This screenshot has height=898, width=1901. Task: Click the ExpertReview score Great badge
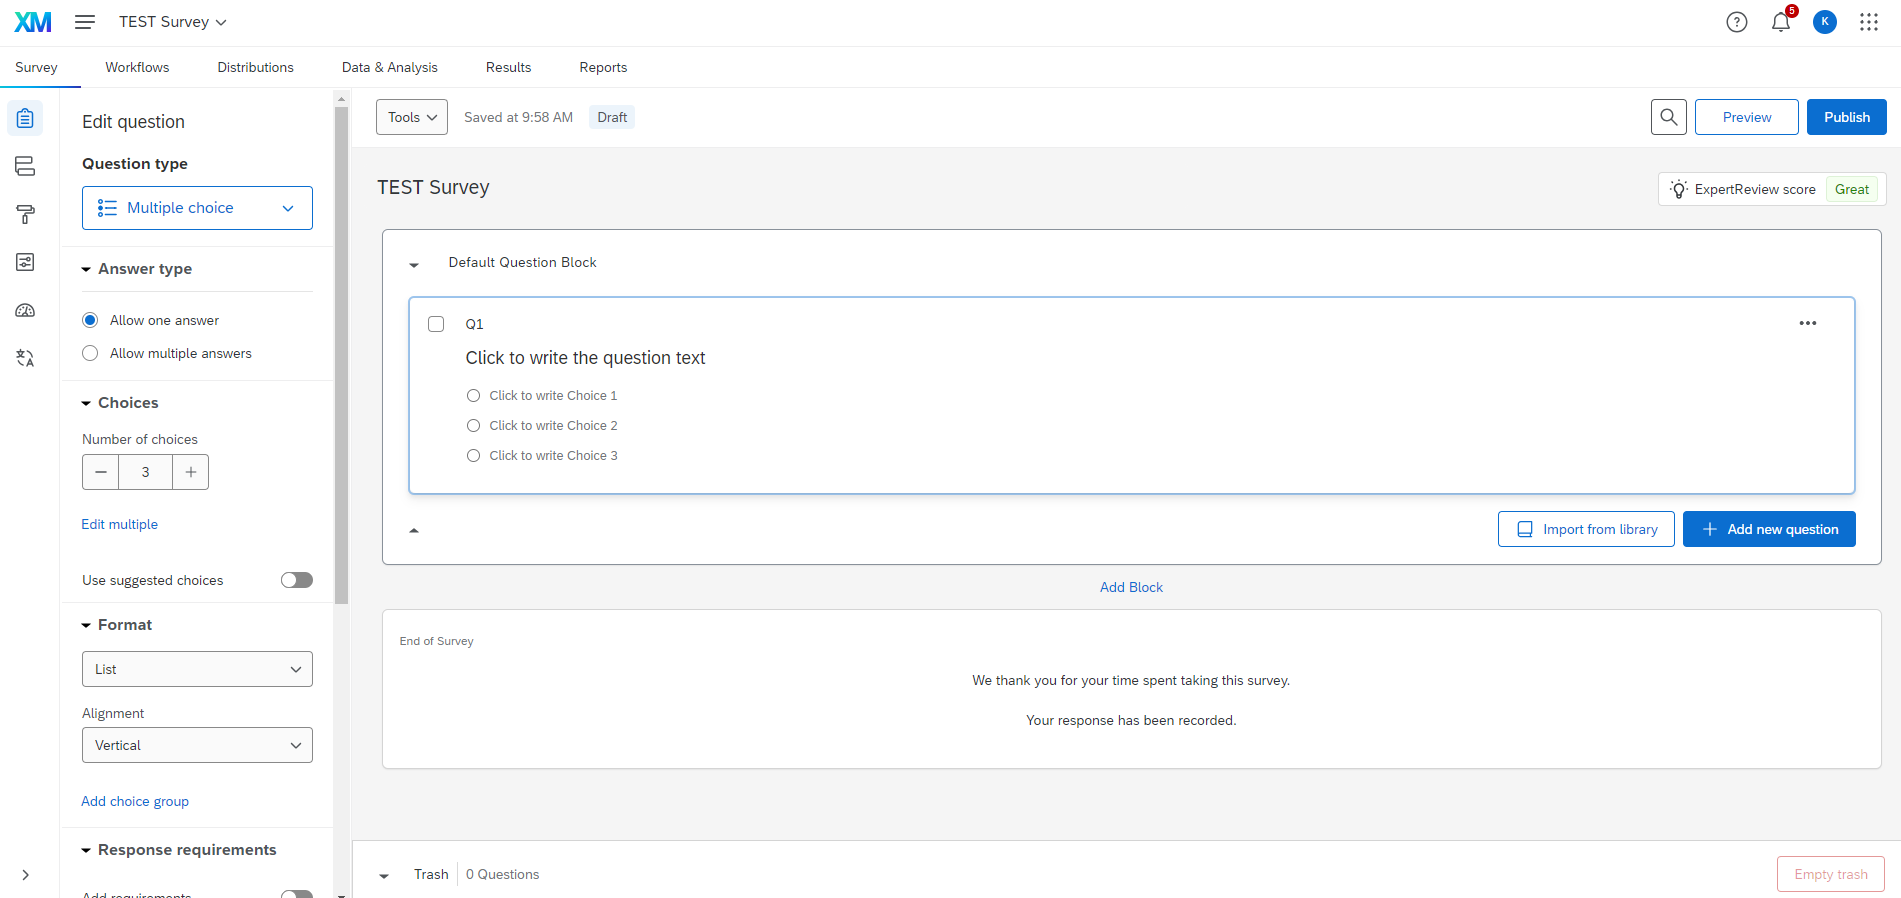point(1852,189)
